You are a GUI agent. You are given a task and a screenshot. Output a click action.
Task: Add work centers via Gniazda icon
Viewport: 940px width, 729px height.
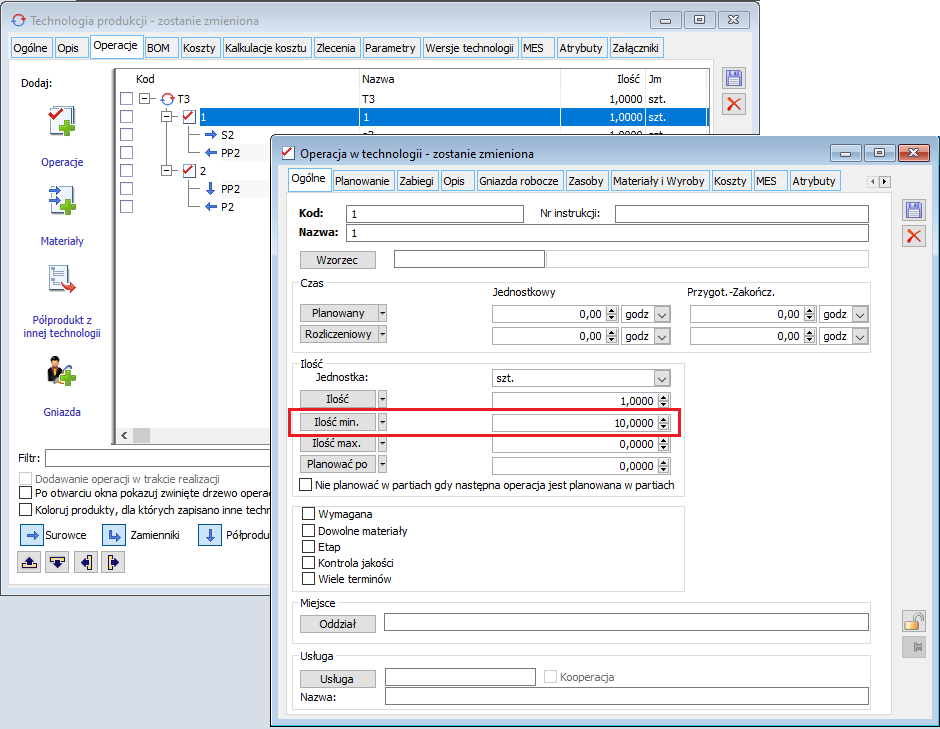[x=62, y=371]
